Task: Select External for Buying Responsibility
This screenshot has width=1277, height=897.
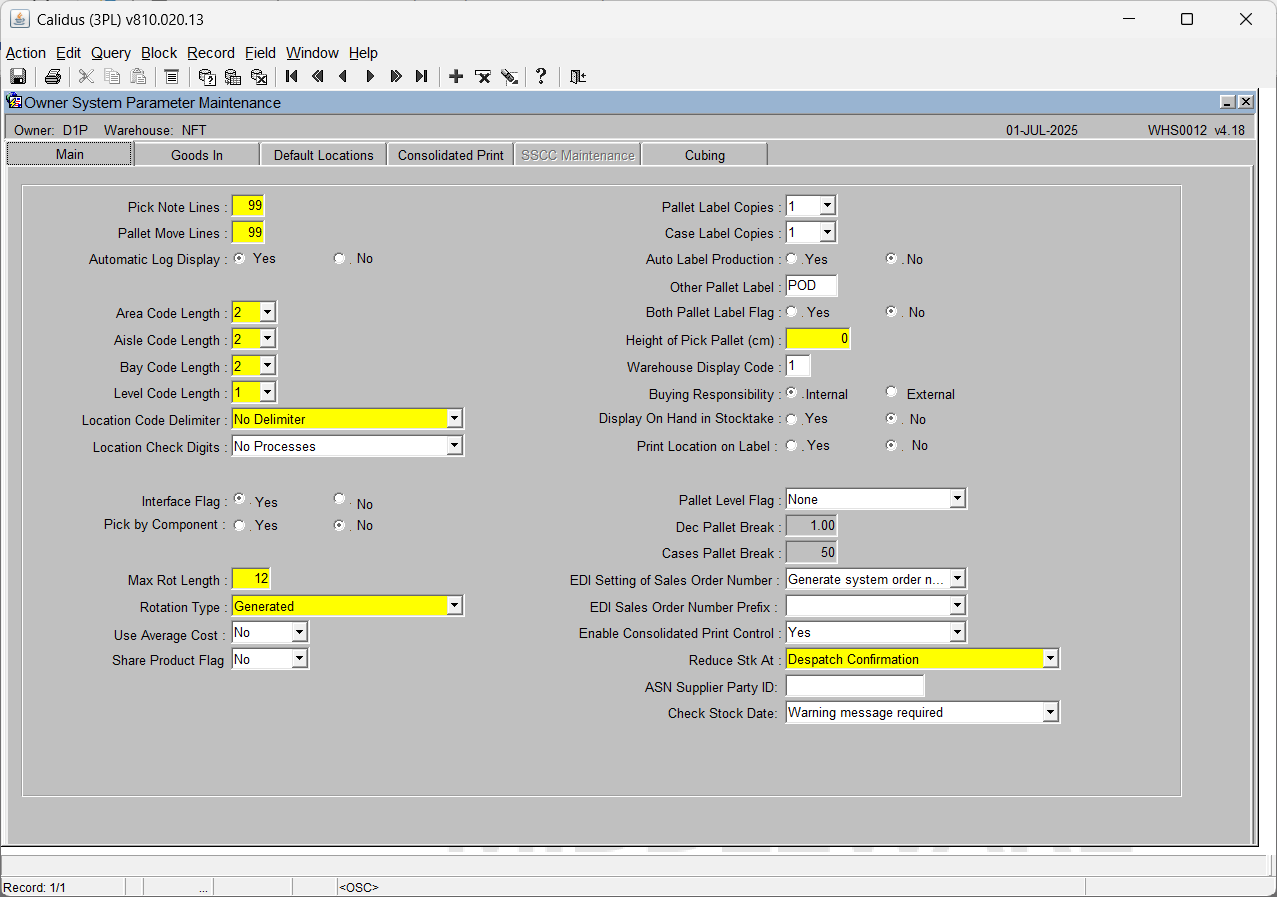Action: [892, 392]
